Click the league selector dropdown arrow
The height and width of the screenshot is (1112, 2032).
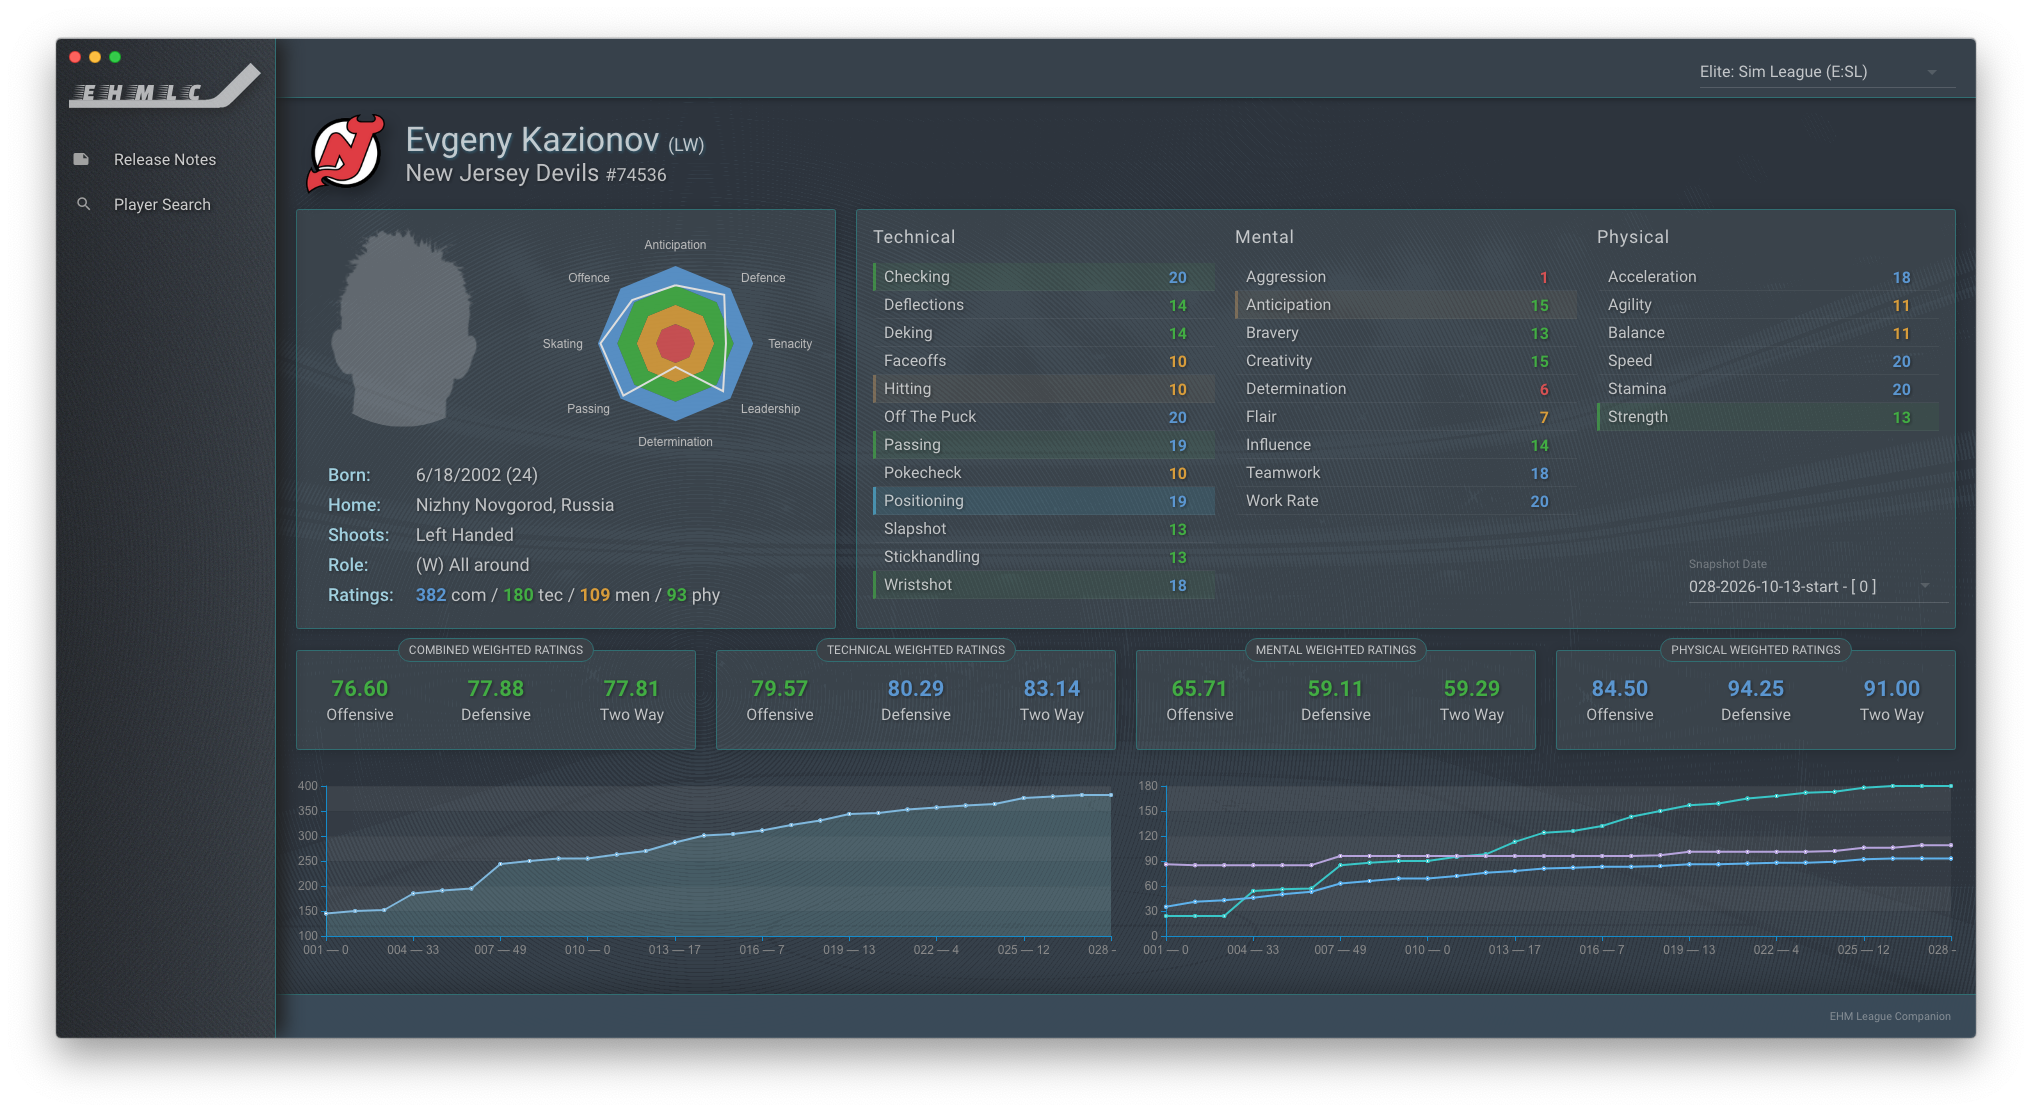pos(1932,72)
